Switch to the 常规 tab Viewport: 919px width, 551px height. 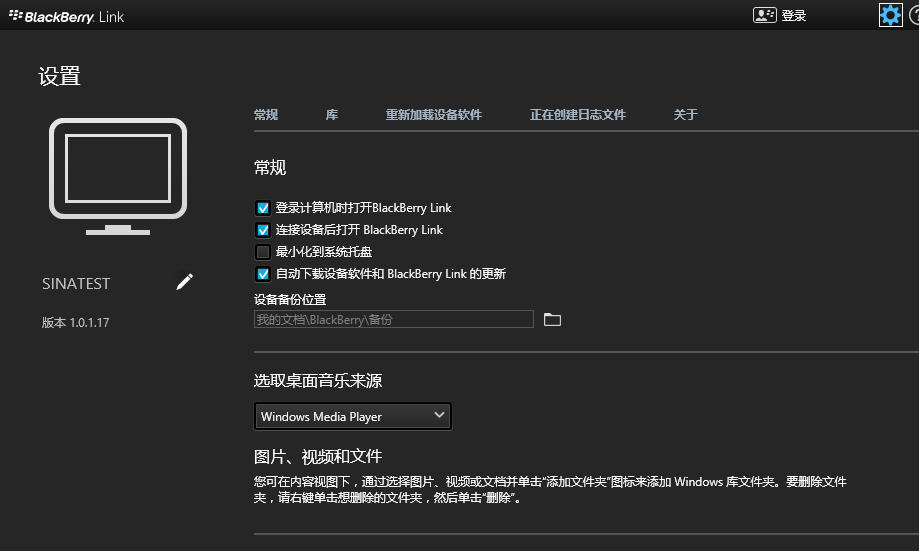pos(266,114)
